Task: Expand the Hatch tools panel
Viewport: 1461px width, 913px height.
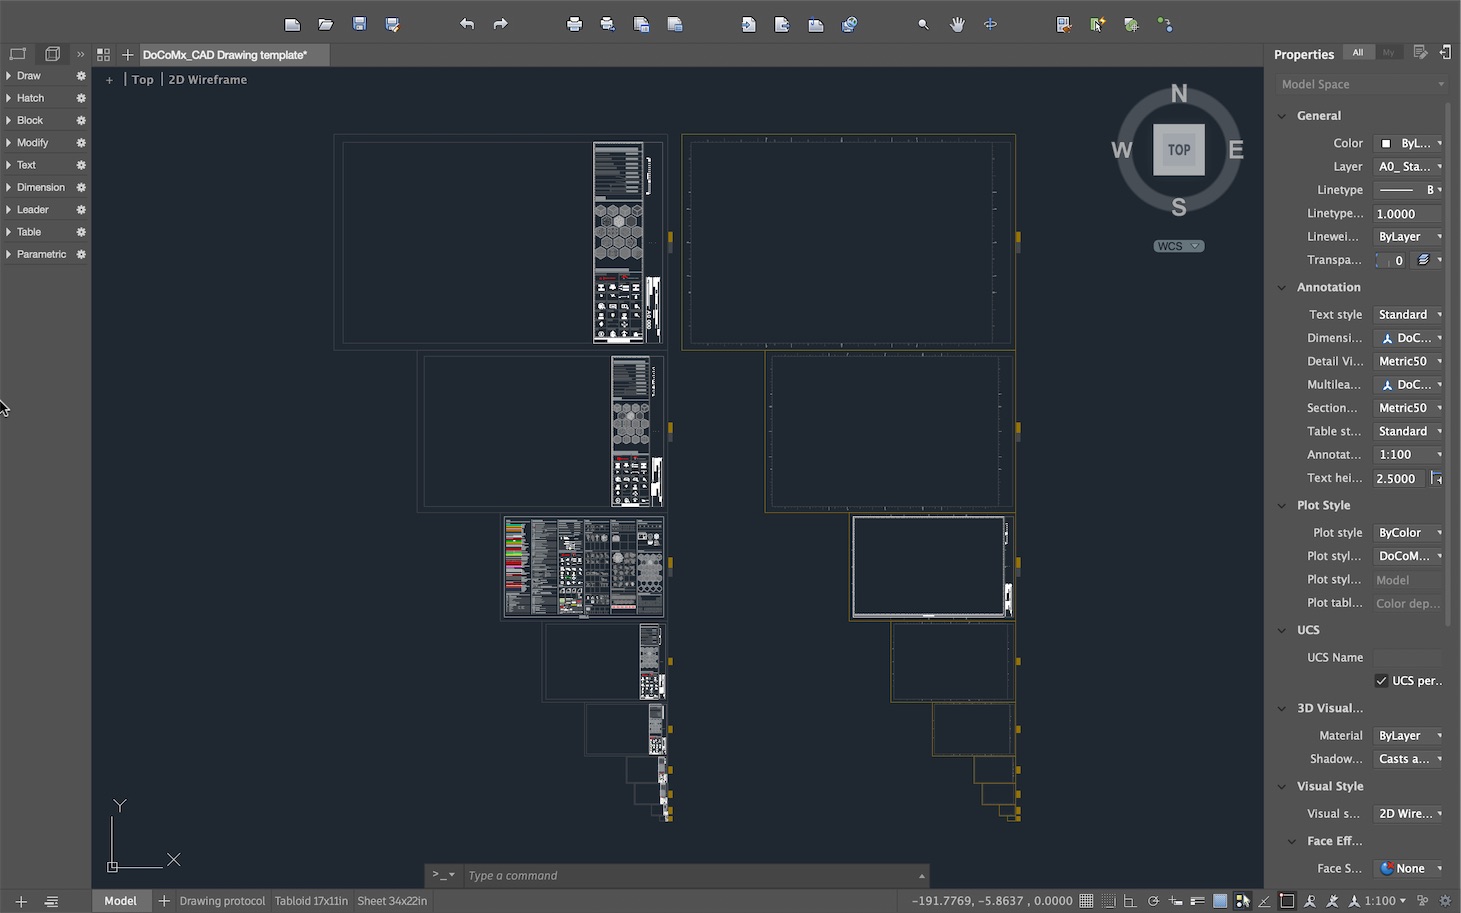Action: click(x=30, y=97)
